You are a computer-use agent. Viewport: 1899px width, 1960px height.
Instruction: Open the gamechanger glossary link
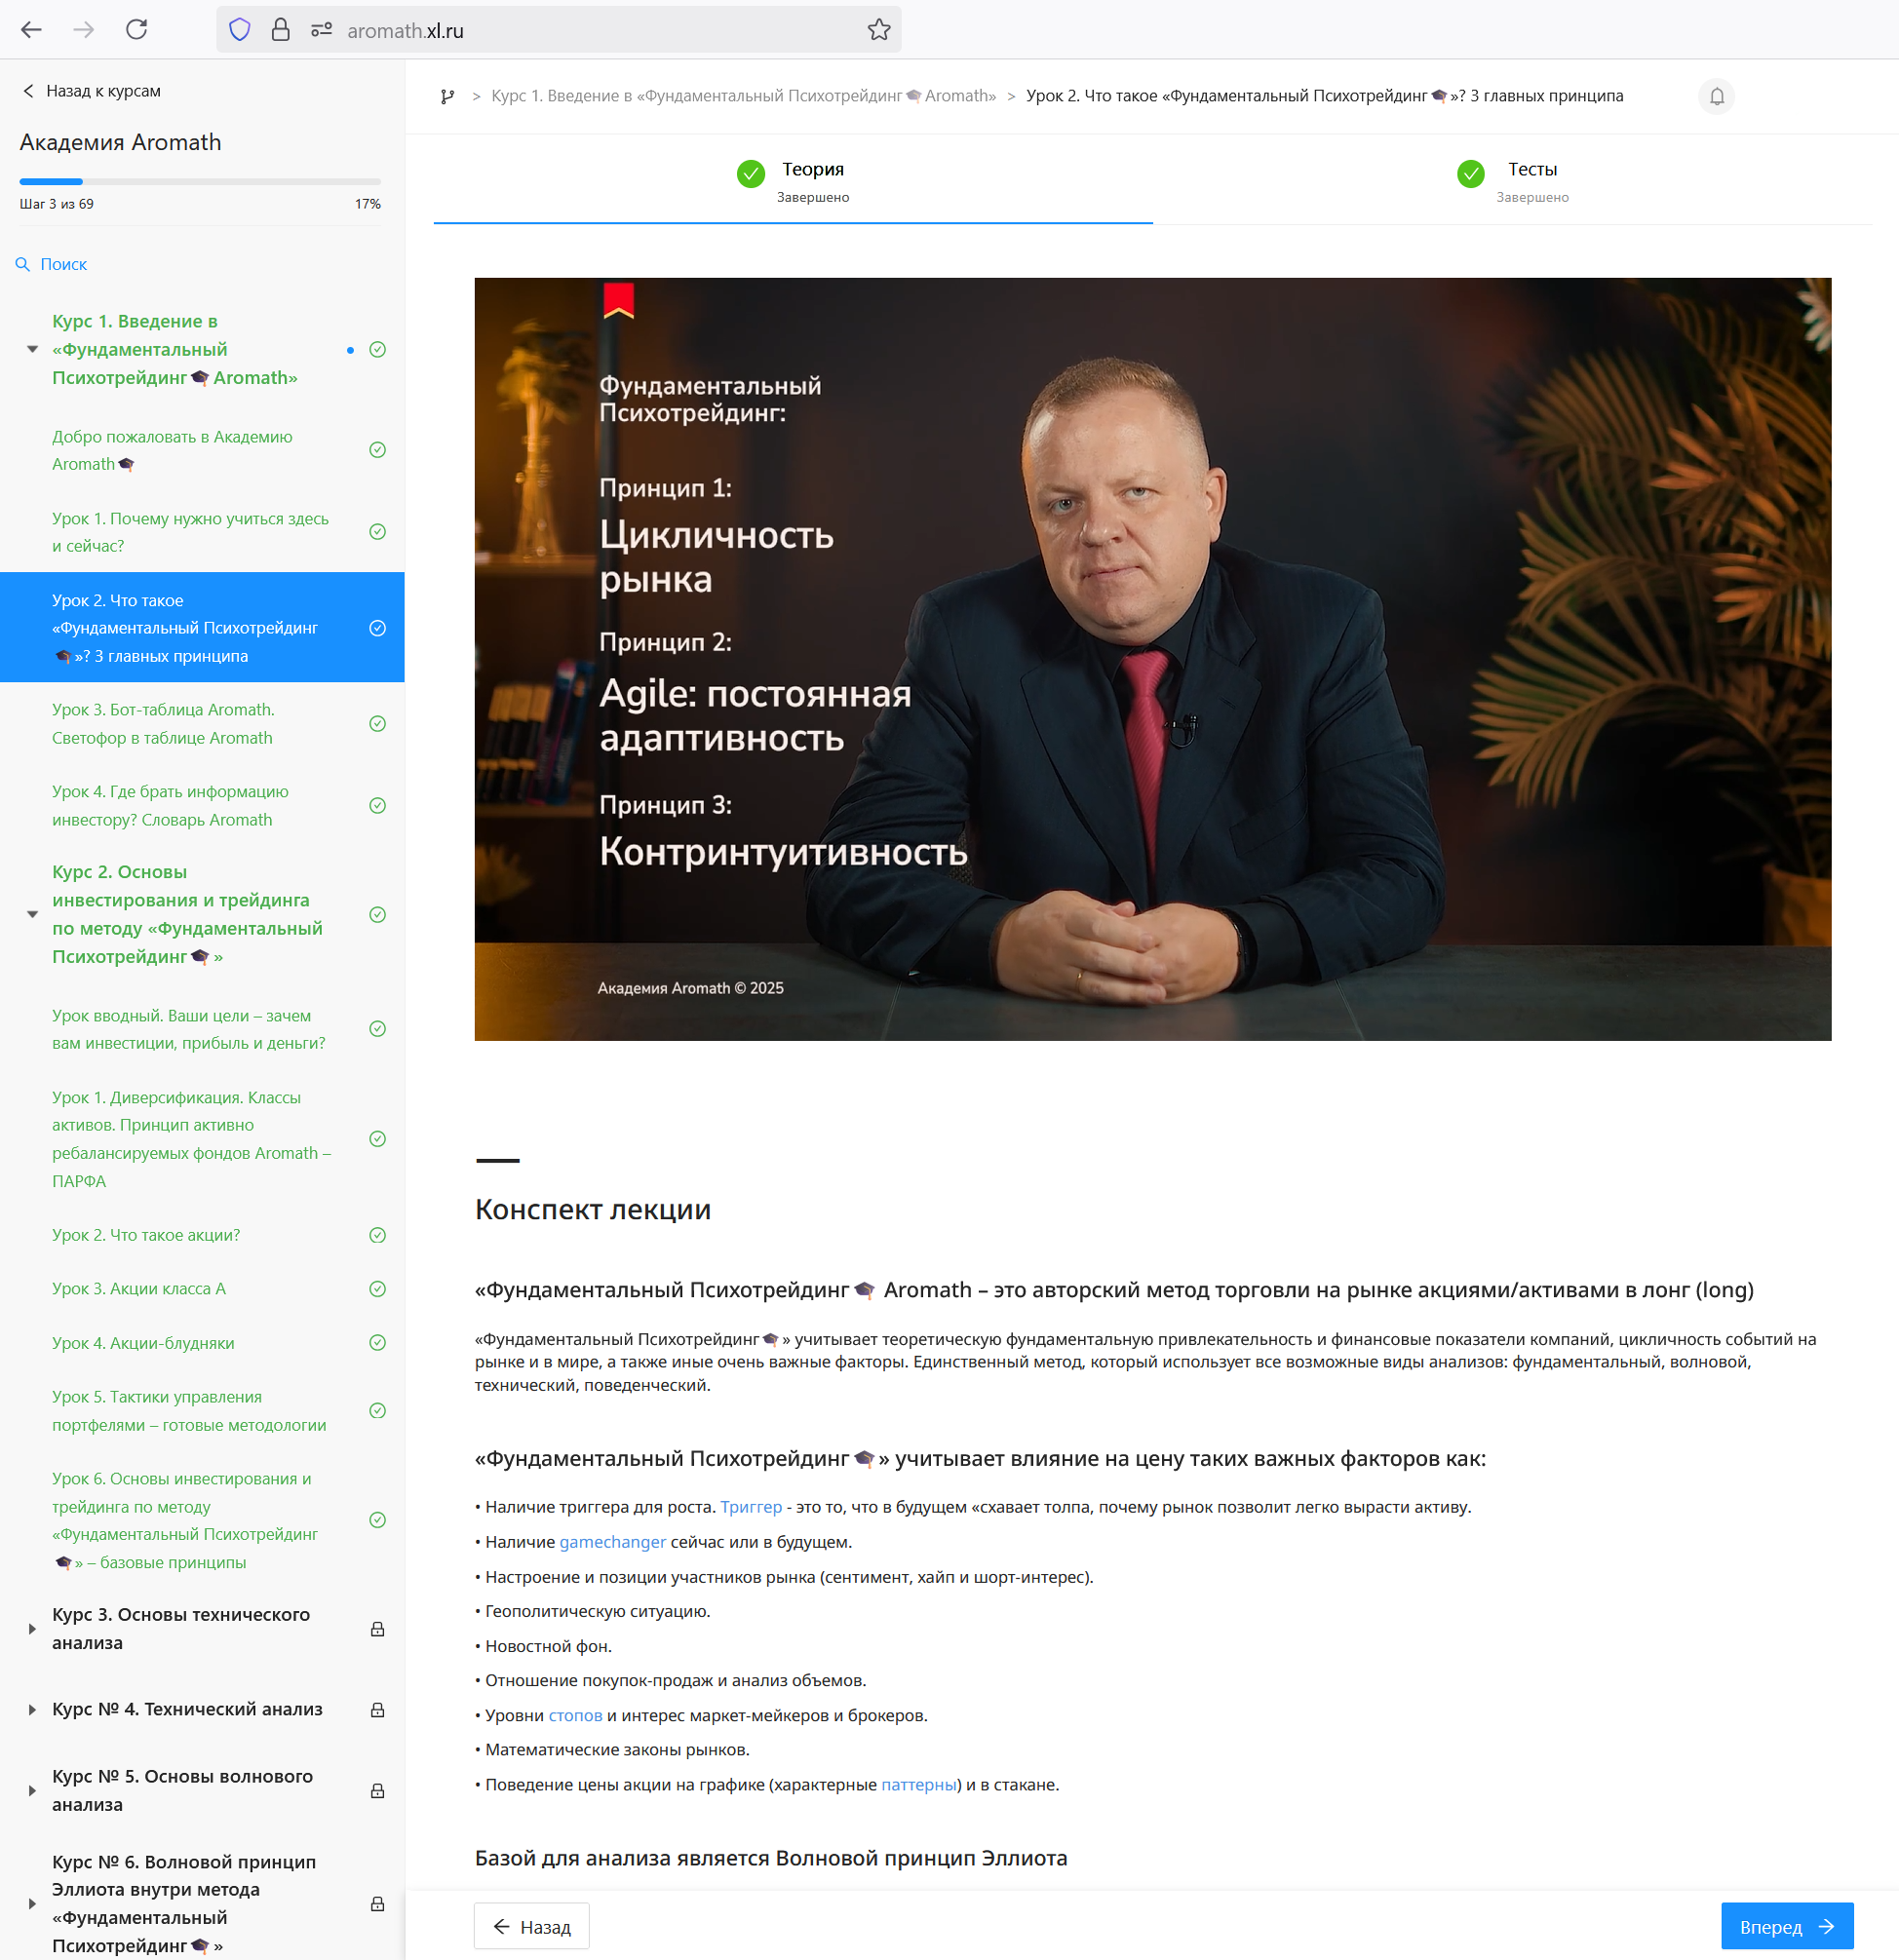click(x=612, y=1542)
